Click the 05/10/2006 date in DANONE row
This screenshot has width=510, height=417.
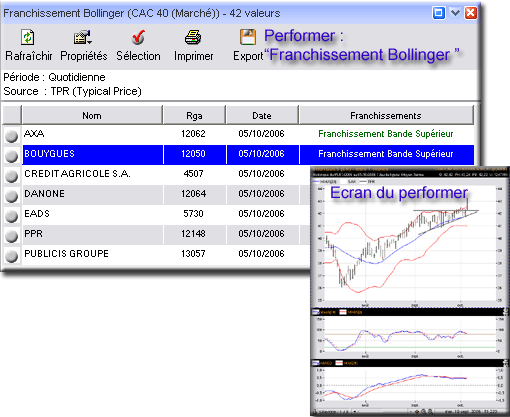261,194
